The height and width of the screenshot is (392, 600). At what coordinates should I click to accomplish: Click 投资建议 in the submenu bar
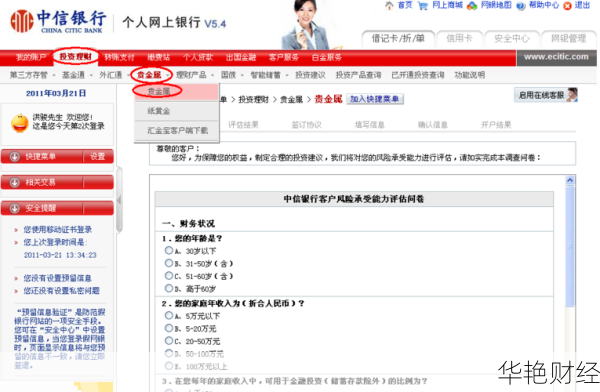tap(310, 75)
